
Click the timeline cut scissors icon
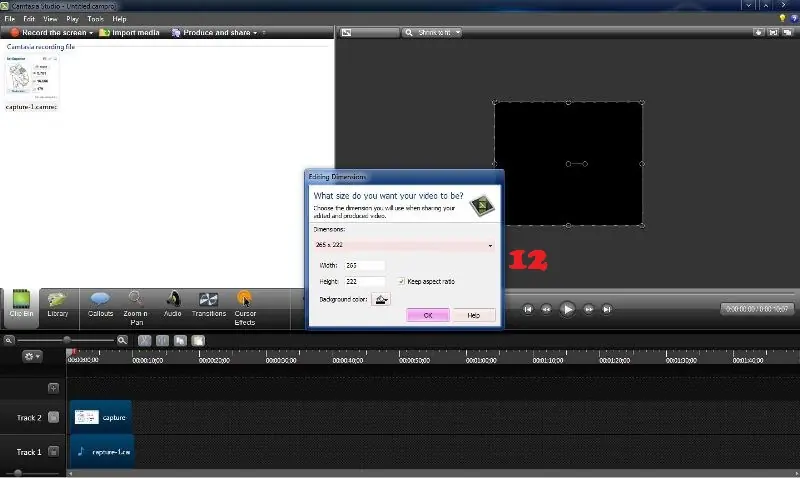pyautogui.click(x=145, y=341)
